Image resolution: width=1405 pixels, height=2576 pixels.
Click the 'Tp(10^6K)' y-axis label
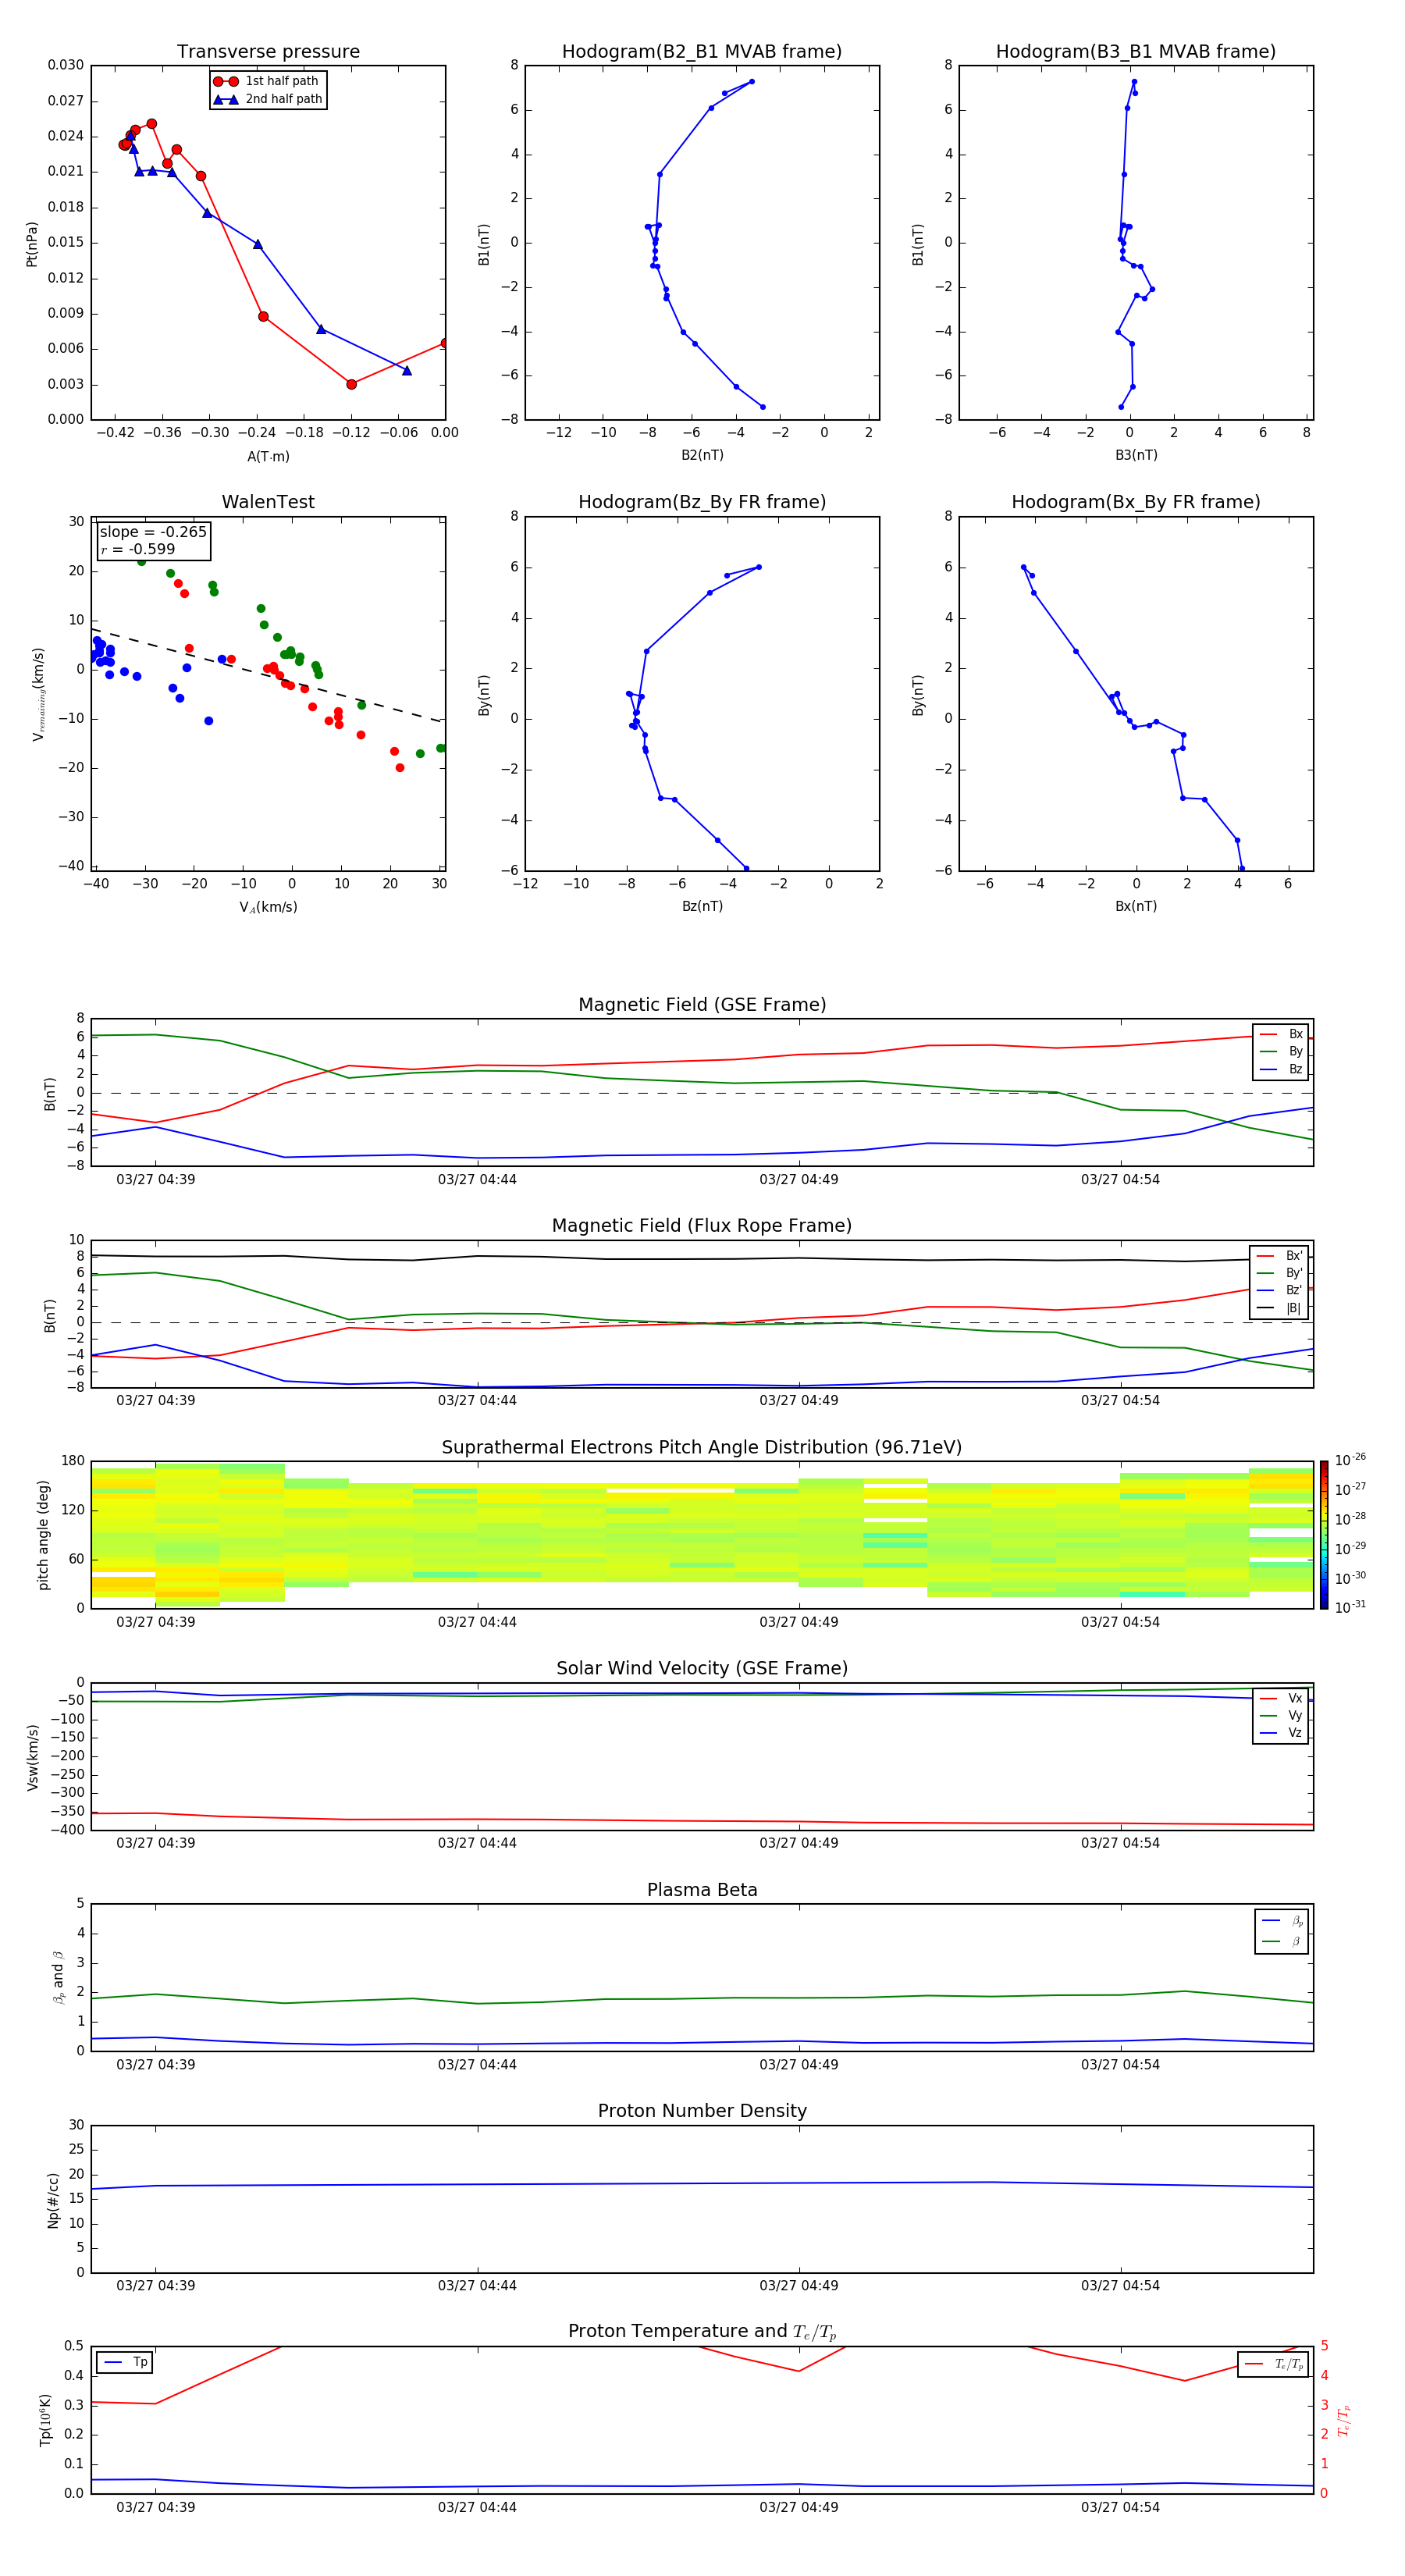click(x=45, y=2420)
